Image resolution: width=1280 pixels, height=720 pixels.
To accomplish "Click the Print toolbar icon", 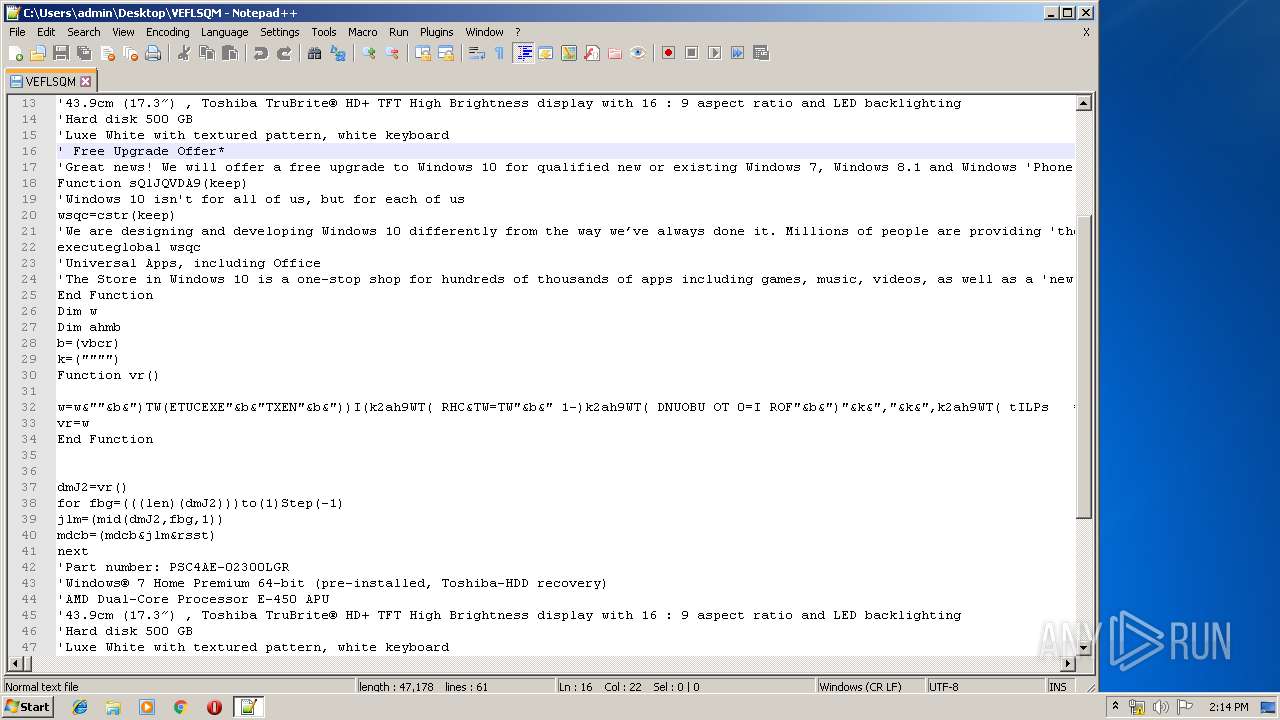I will tap(153, 53).
